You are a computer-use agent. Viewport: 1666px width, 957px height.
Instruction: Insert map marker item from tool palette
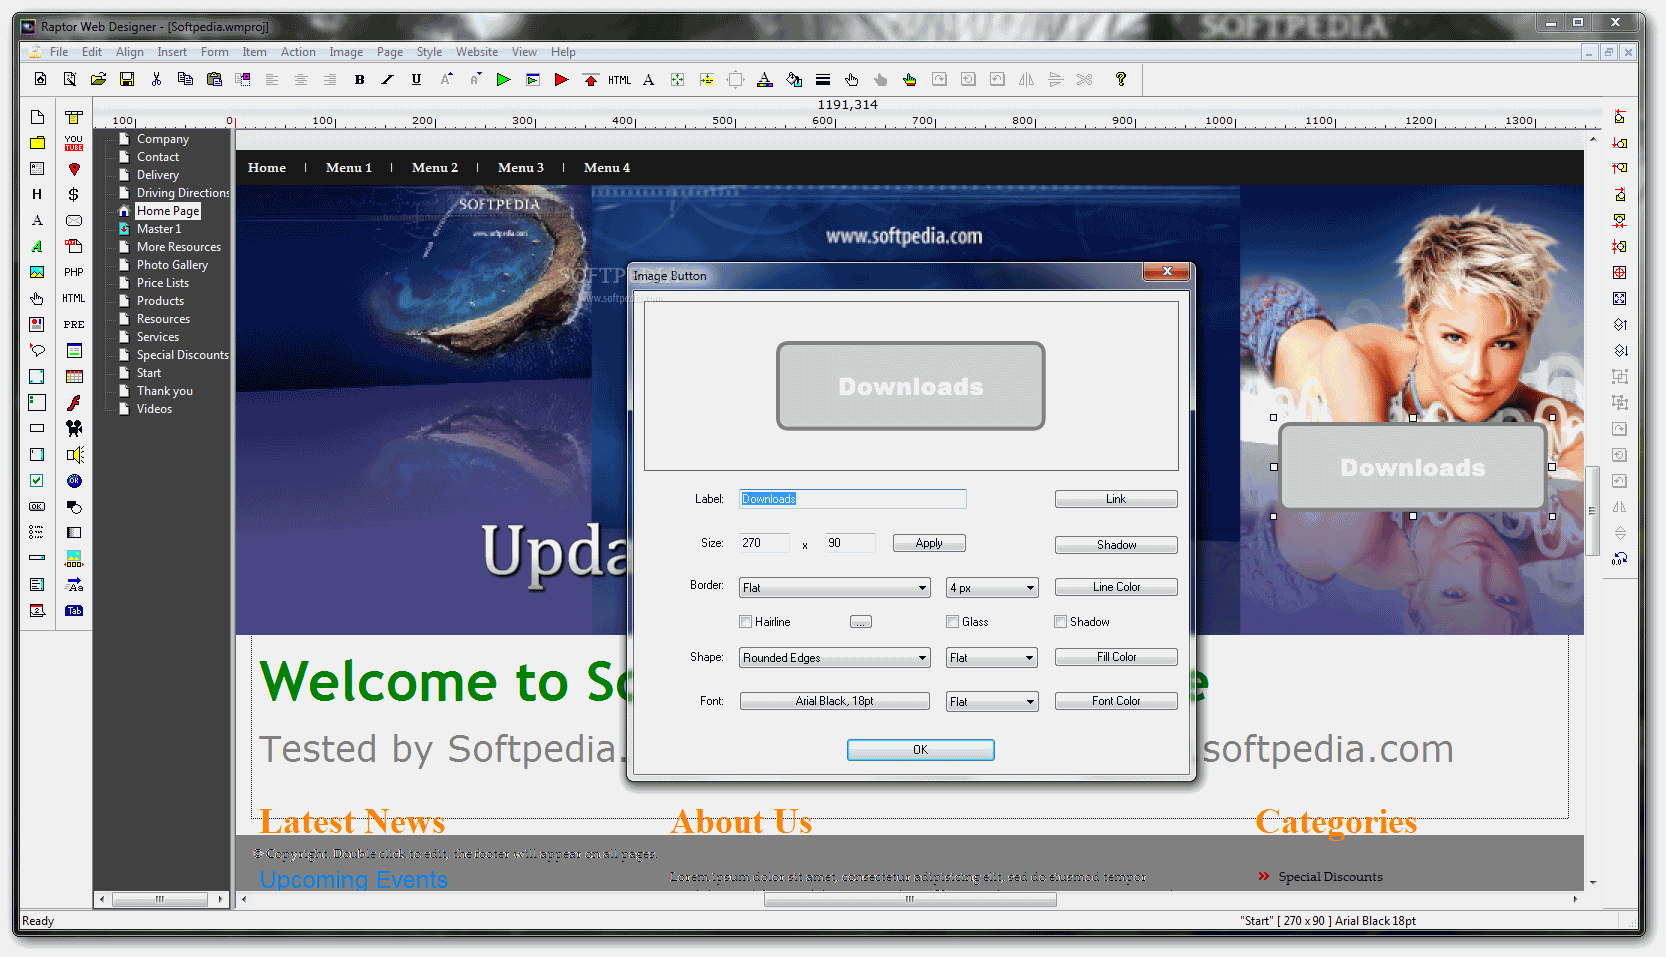tap(74, 169)
